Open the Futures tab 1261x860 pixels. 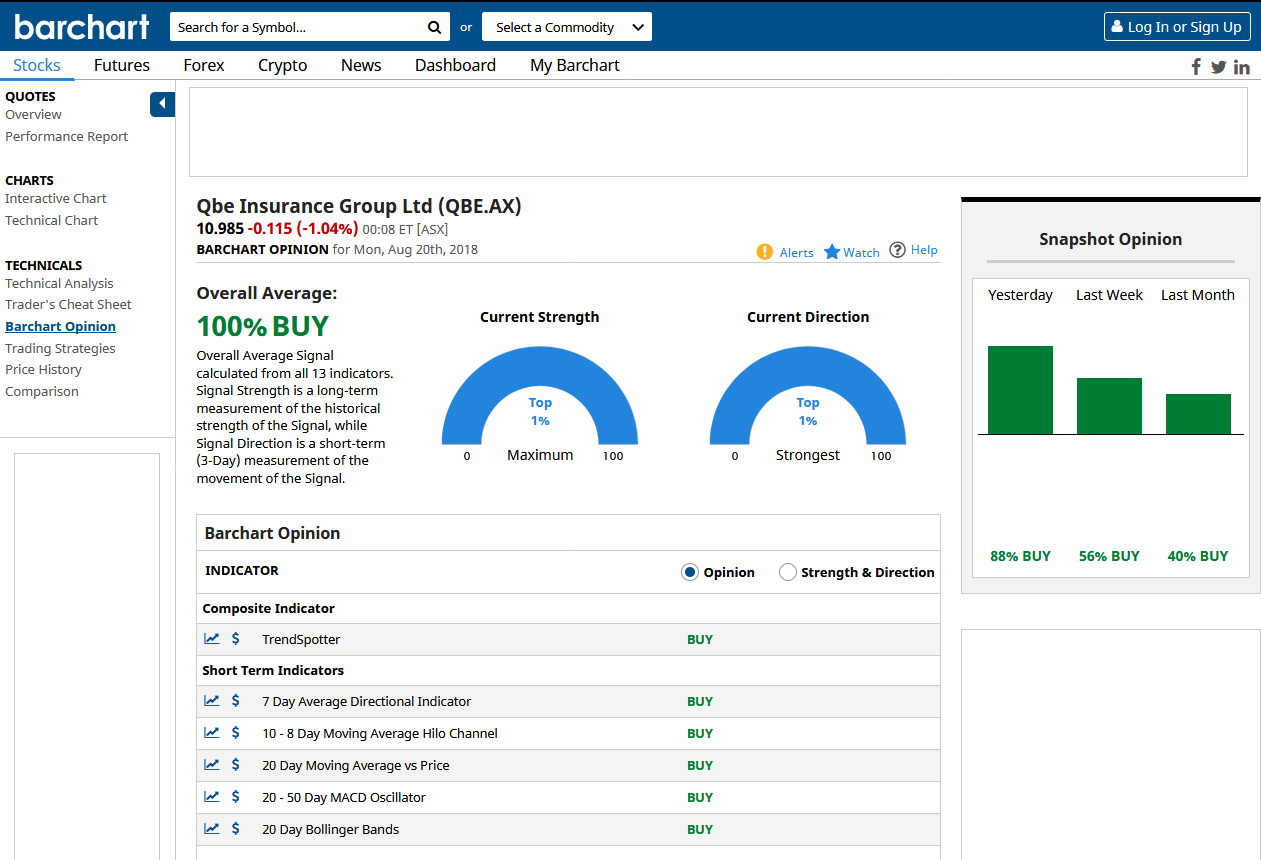122,65
